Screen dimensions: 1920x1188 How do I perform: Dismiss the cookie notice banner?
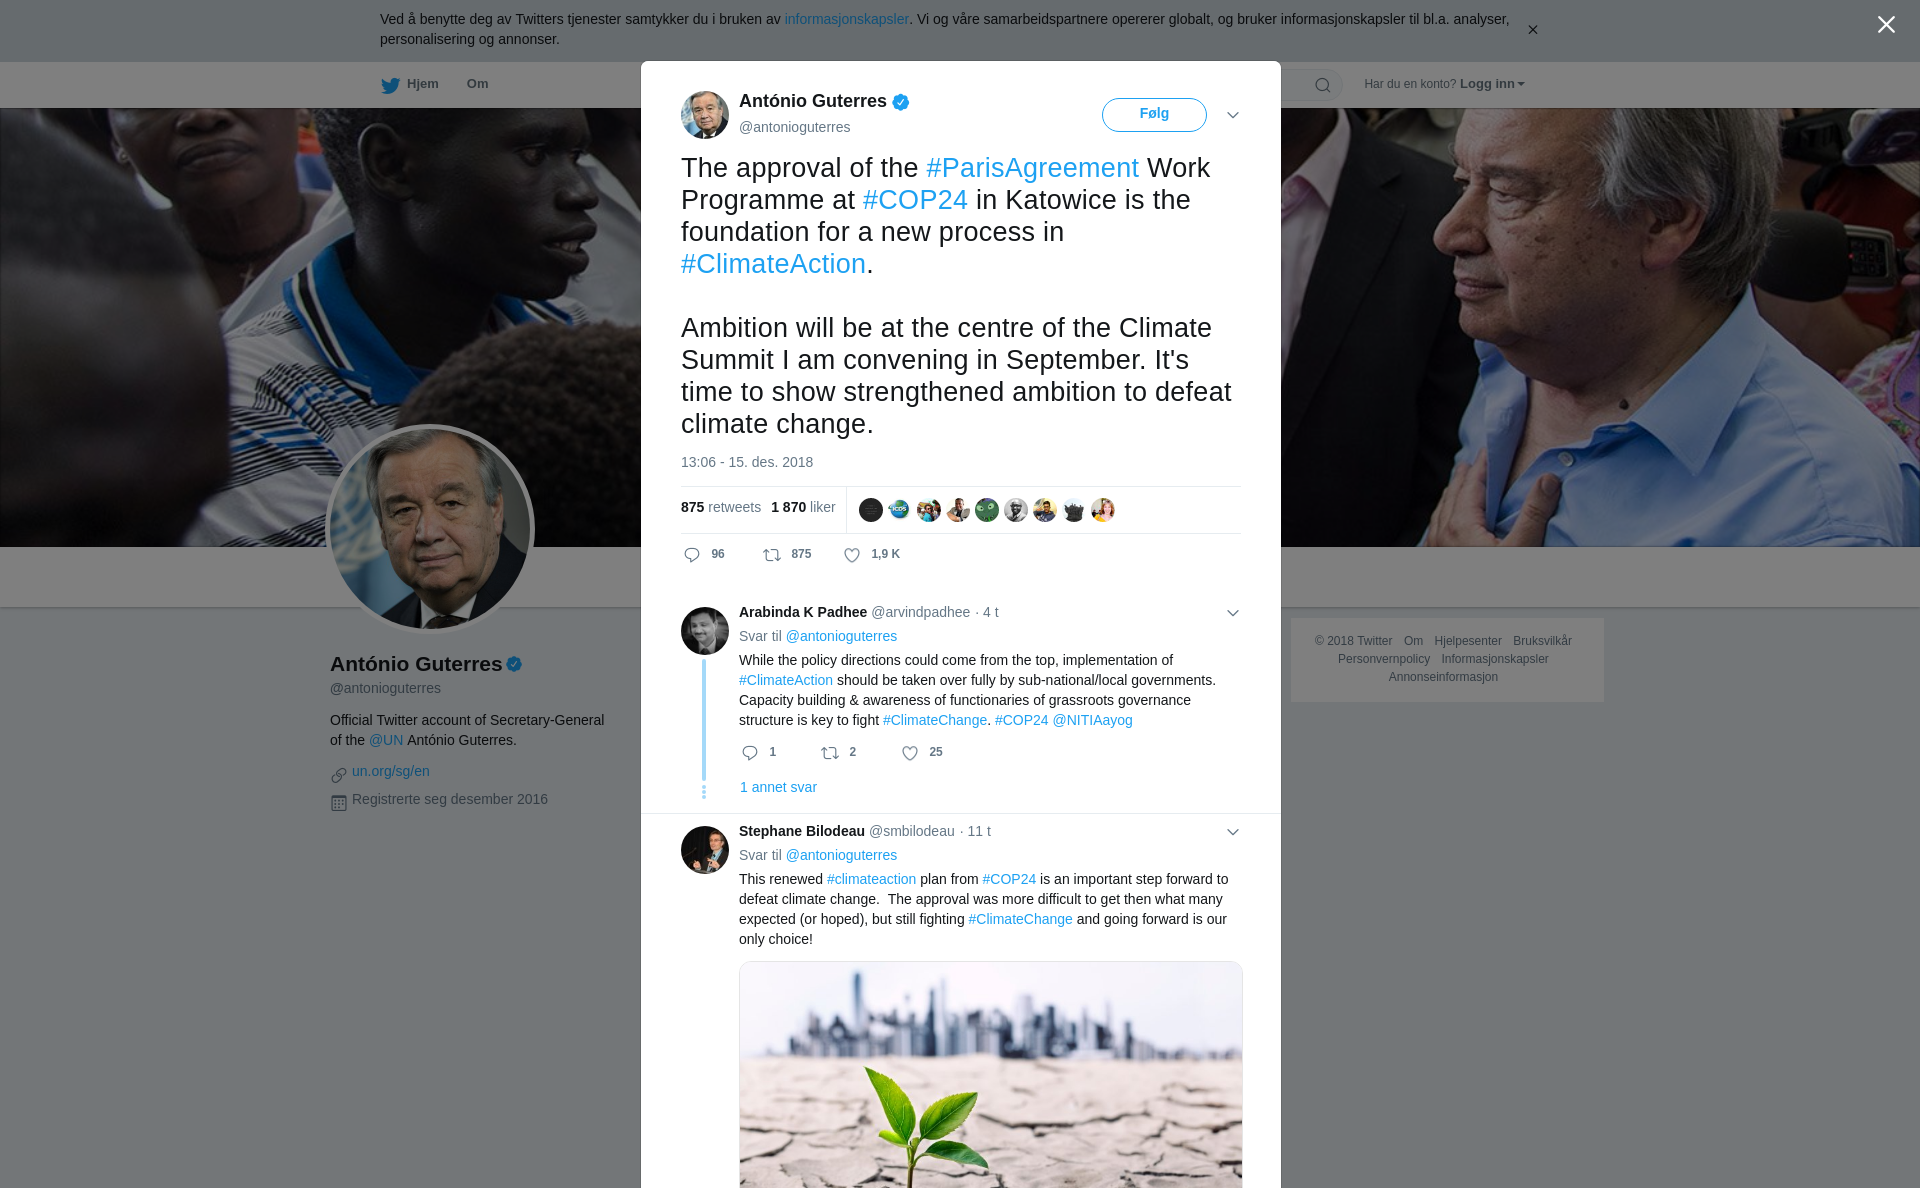1532,30
